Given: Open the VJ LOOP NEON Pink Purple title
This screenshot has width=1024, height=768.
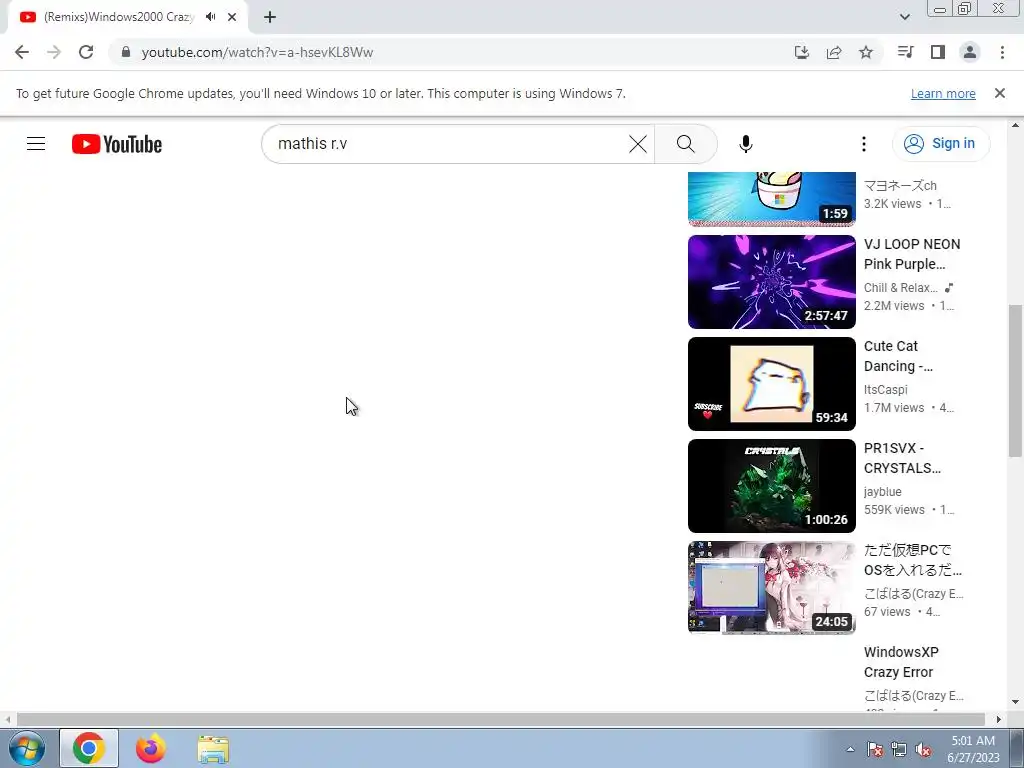Looking at the screenshot, I should (912, 254).
